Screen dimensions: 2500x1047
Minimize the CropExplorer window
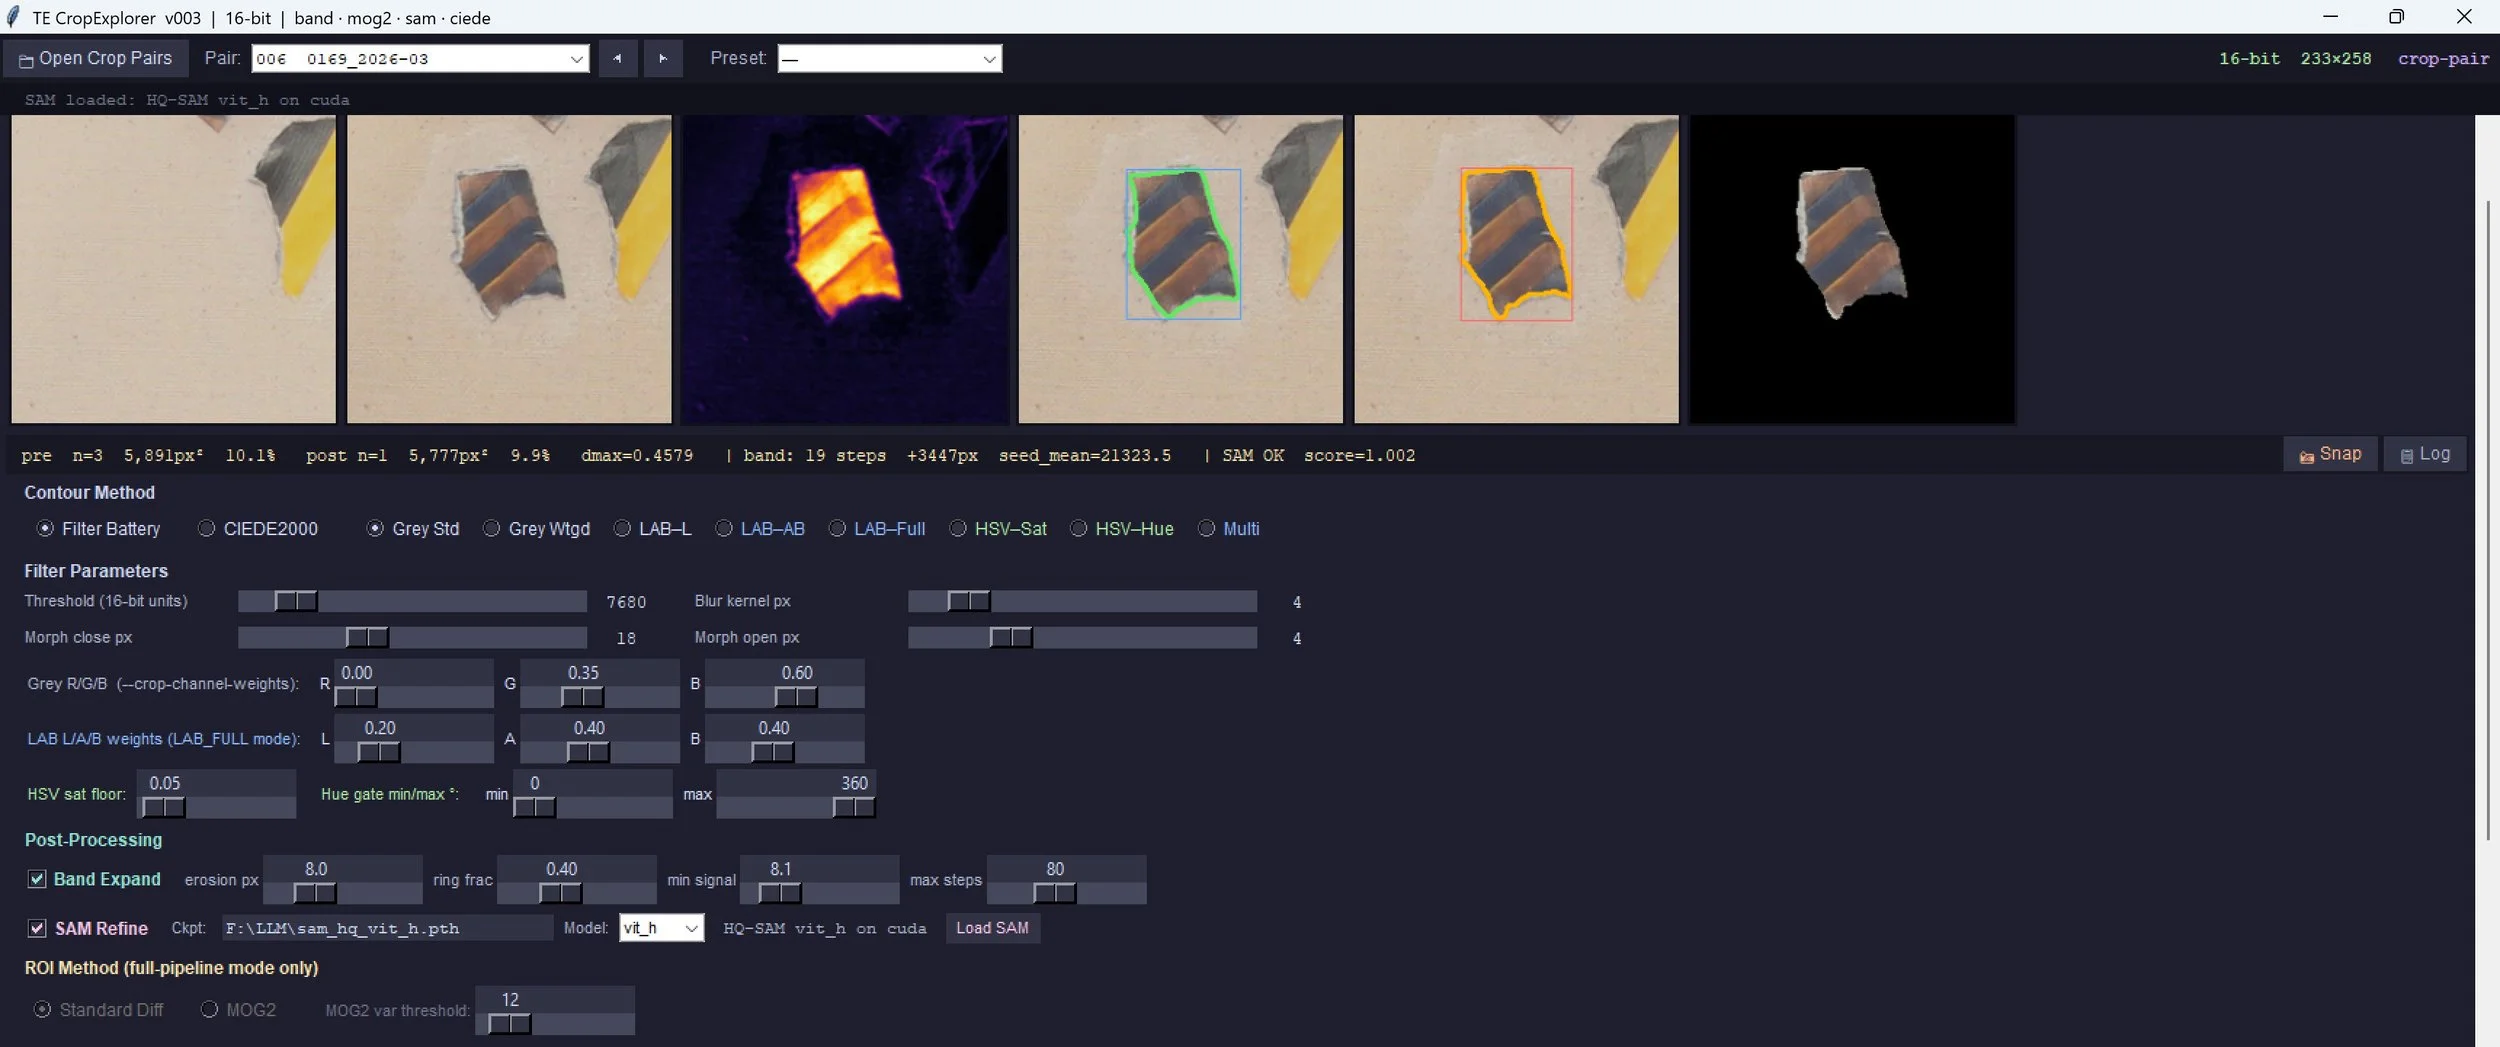point(2330,16)
